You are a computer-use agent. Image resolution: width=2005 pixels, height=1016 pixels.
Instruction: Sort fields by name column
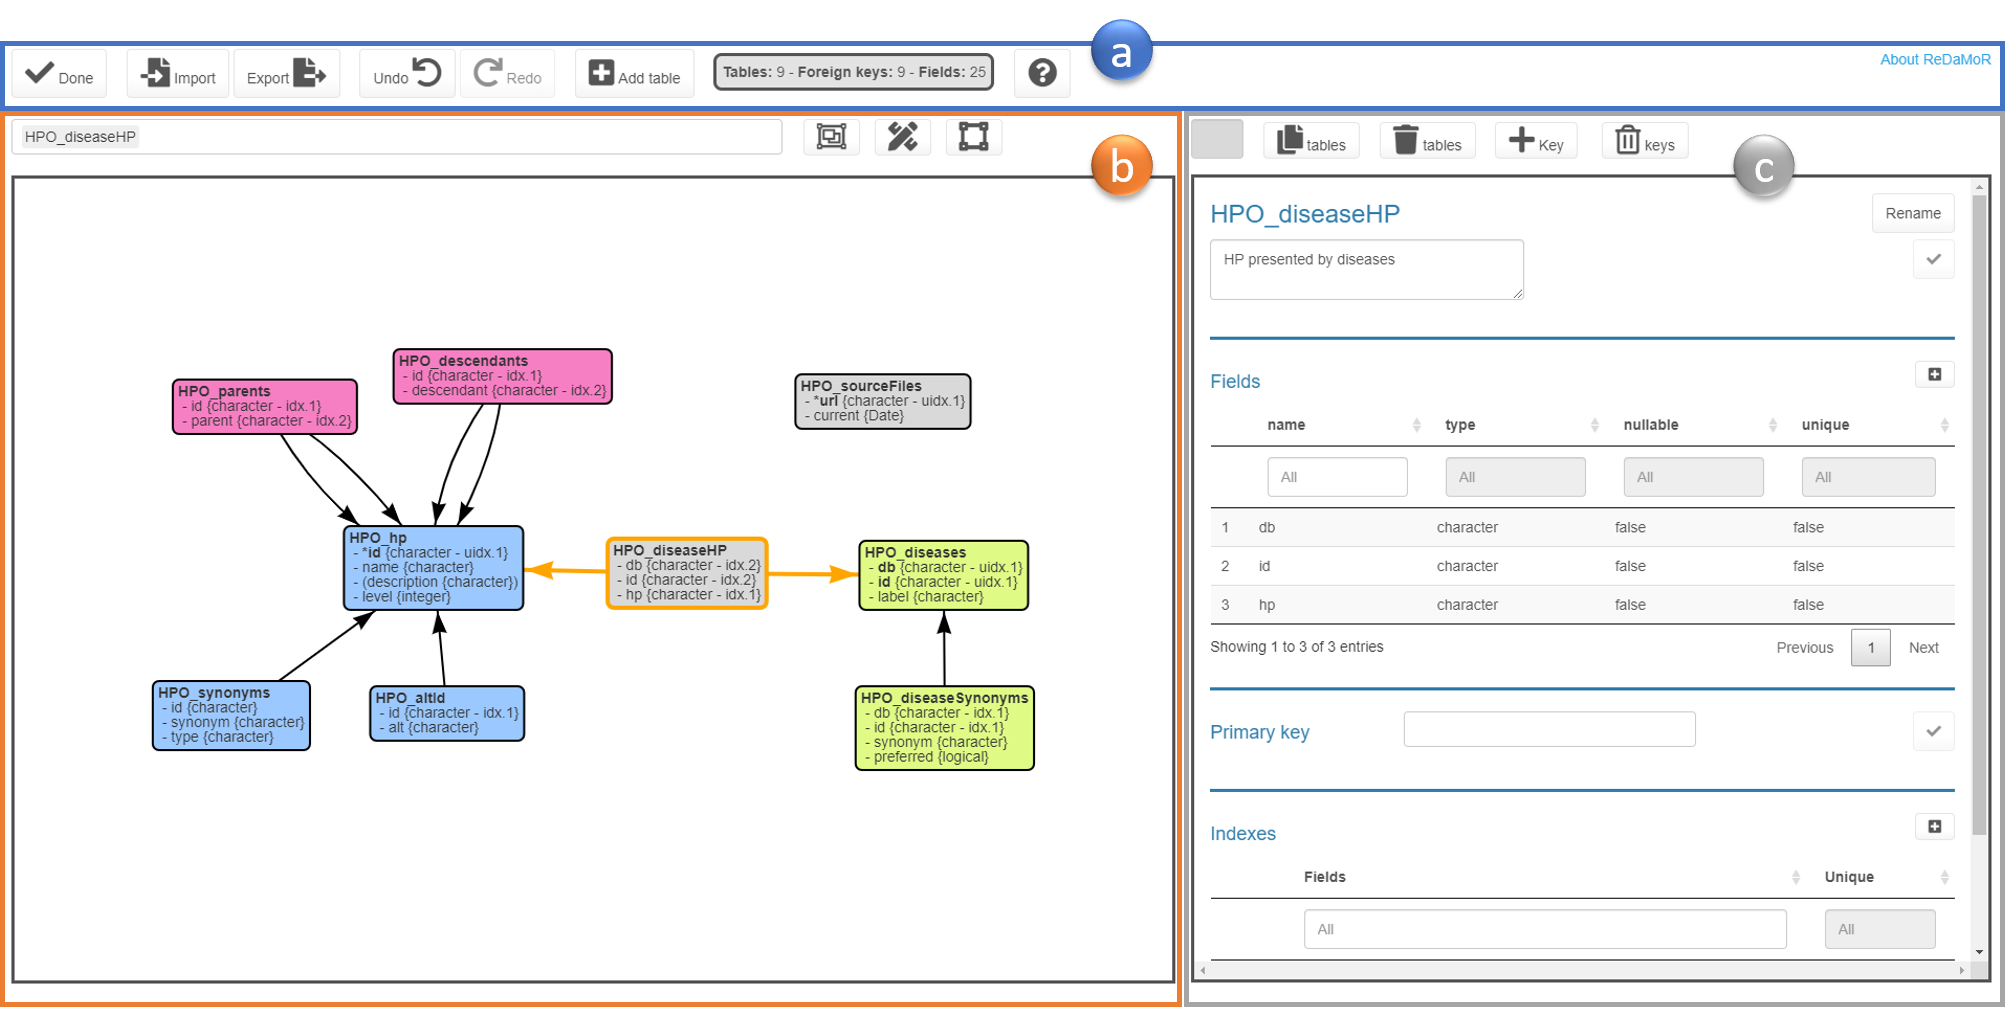[1344, 425]
